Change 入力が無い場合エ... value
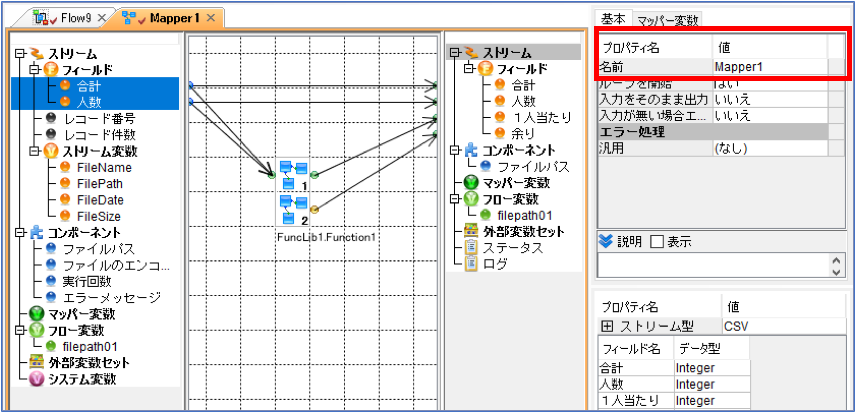This screenshot has width=856, height=414. click(x=770, y=115)
